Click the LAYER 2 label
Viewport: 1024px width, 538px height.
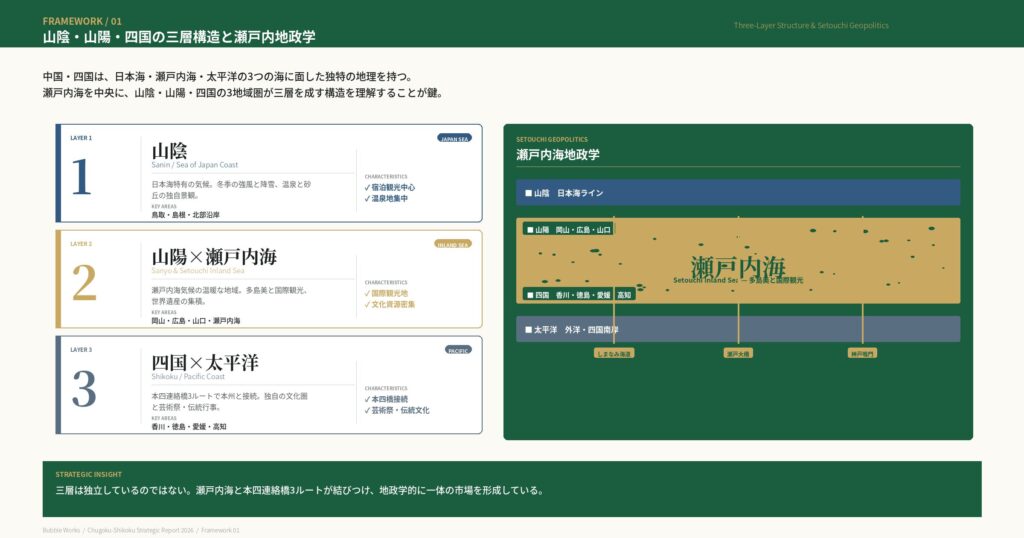point(81,244)
